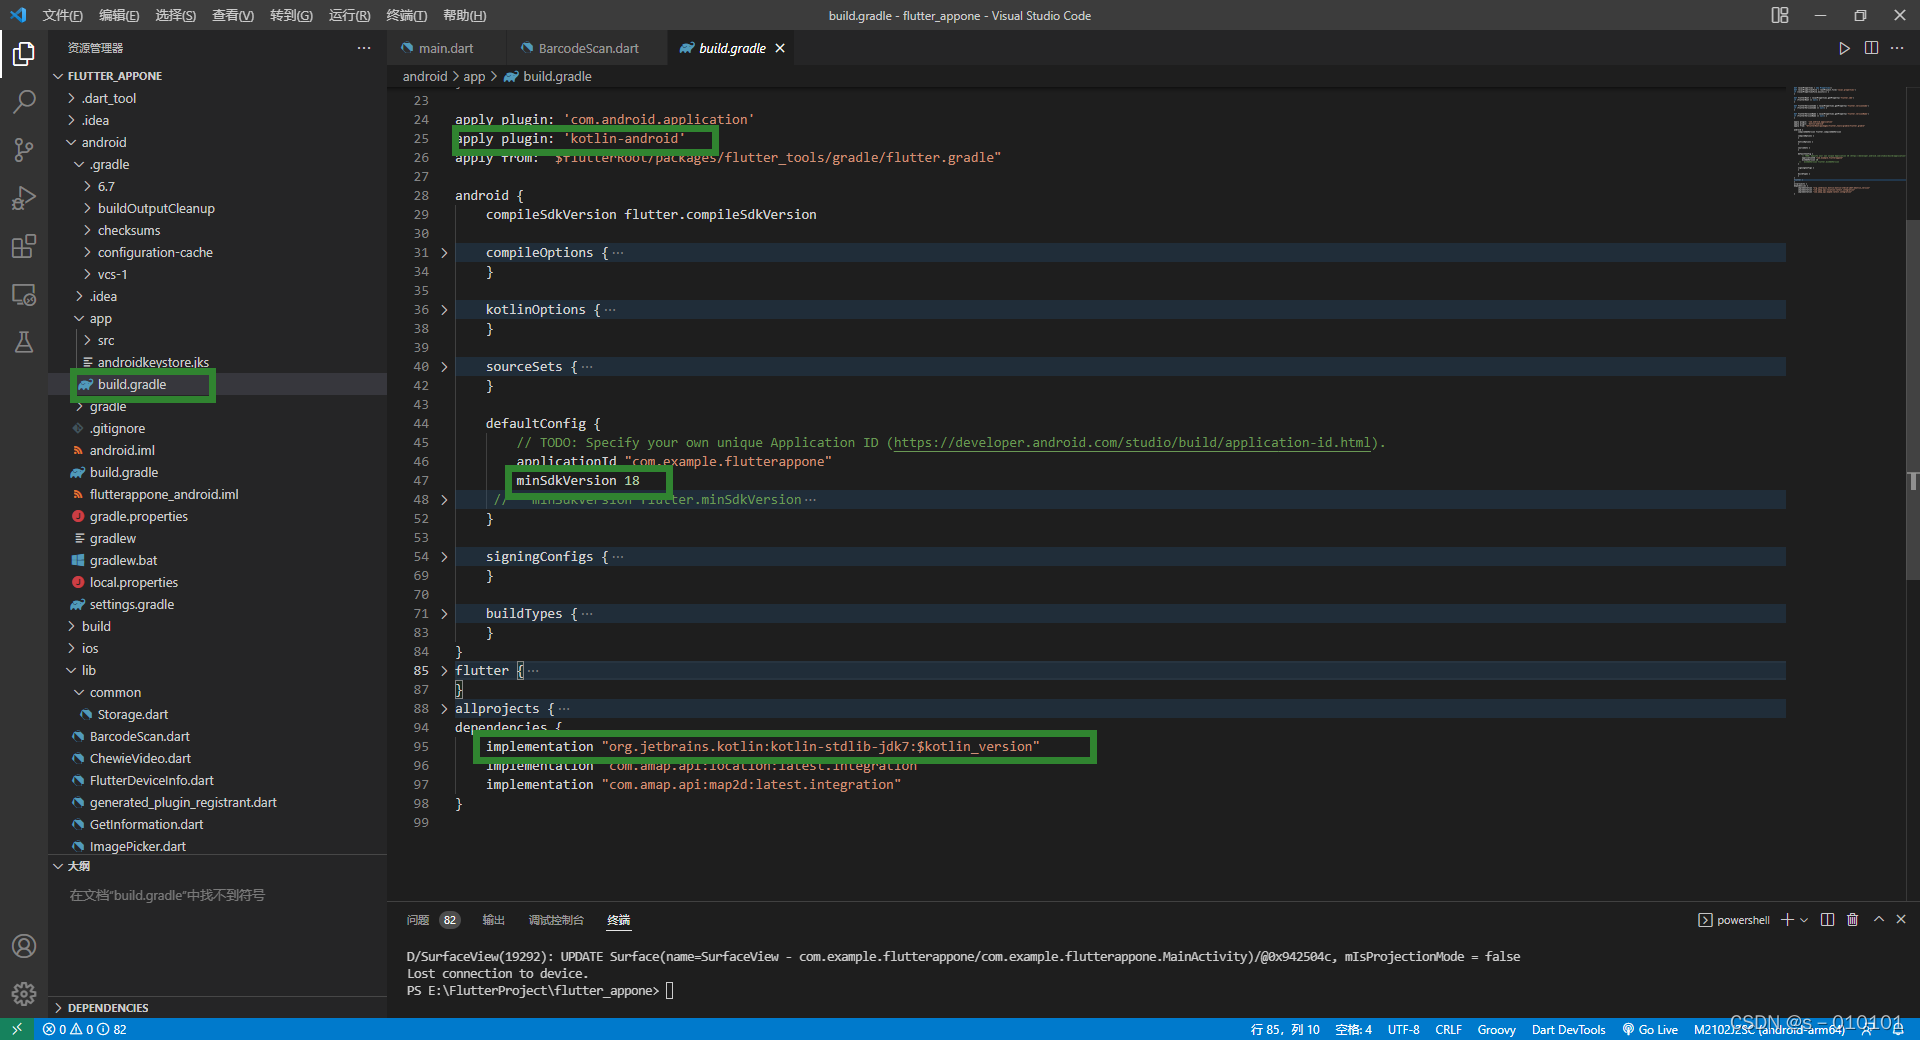Click the Run play icon in editor toolbar
Image resolution: width=1920 pixels, height=1040 pixels.
coord(1844,48)
